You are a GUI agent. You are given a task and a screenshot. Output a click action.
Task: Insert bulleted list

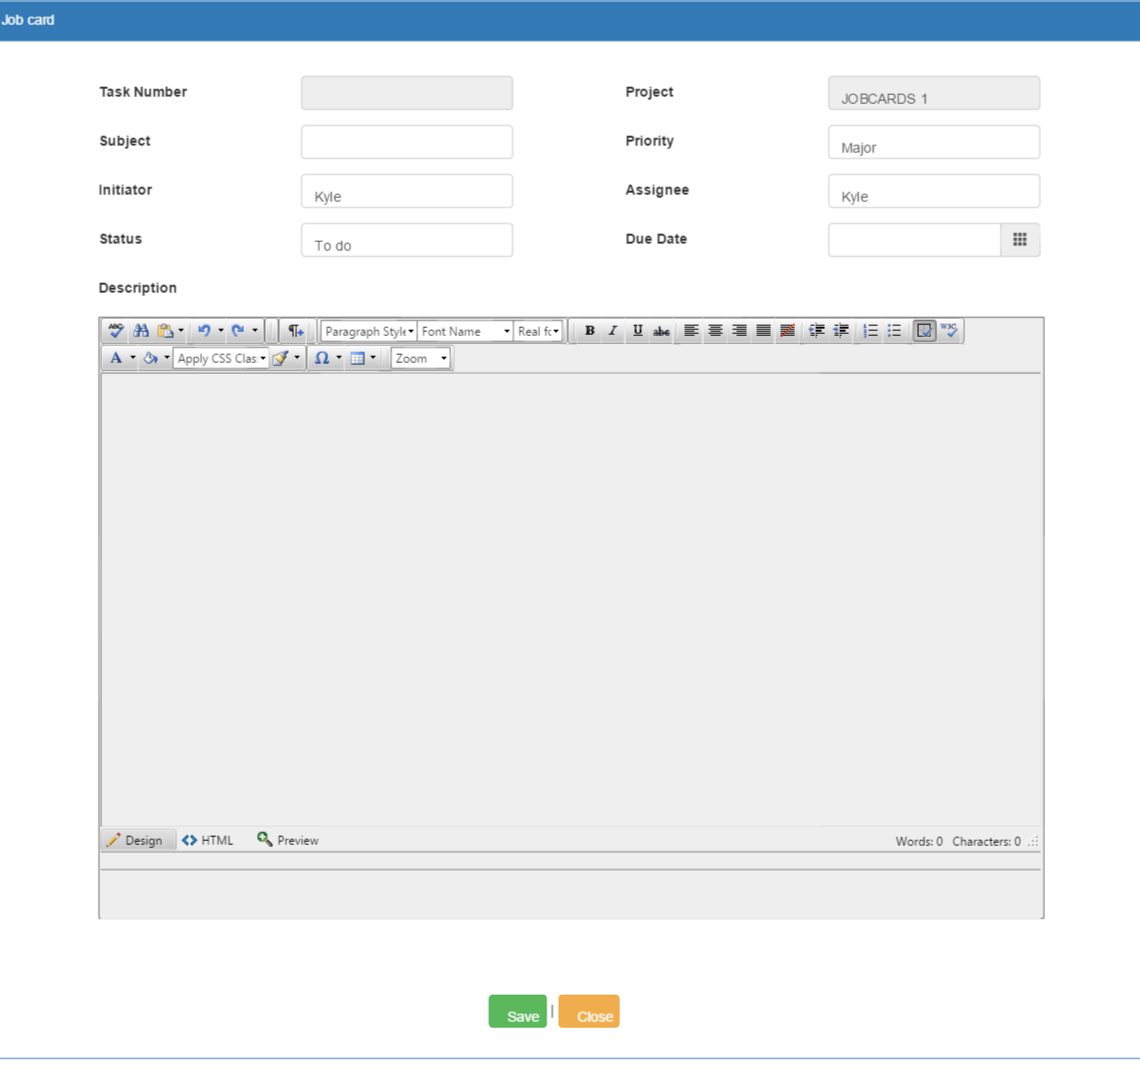(x=894, y=331)
